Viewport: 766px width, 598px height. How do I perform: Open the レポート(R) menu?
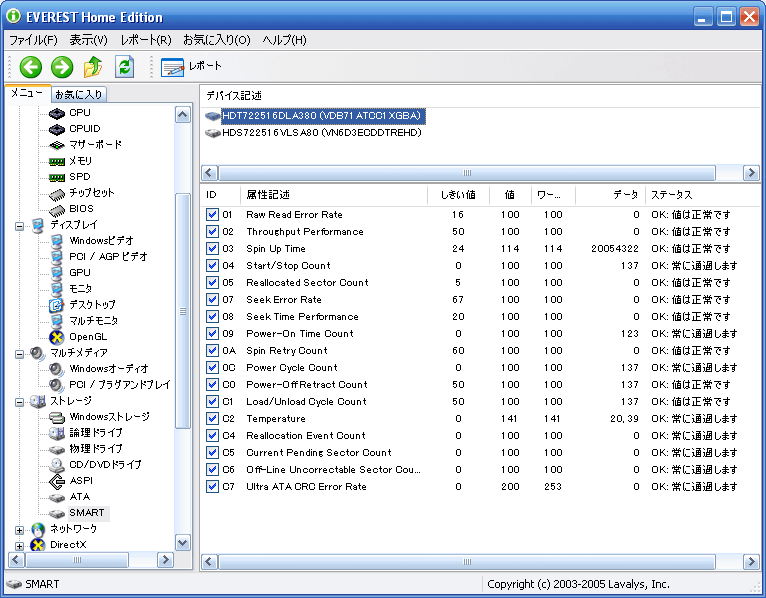pyautogui.click(x=146, y=40)
